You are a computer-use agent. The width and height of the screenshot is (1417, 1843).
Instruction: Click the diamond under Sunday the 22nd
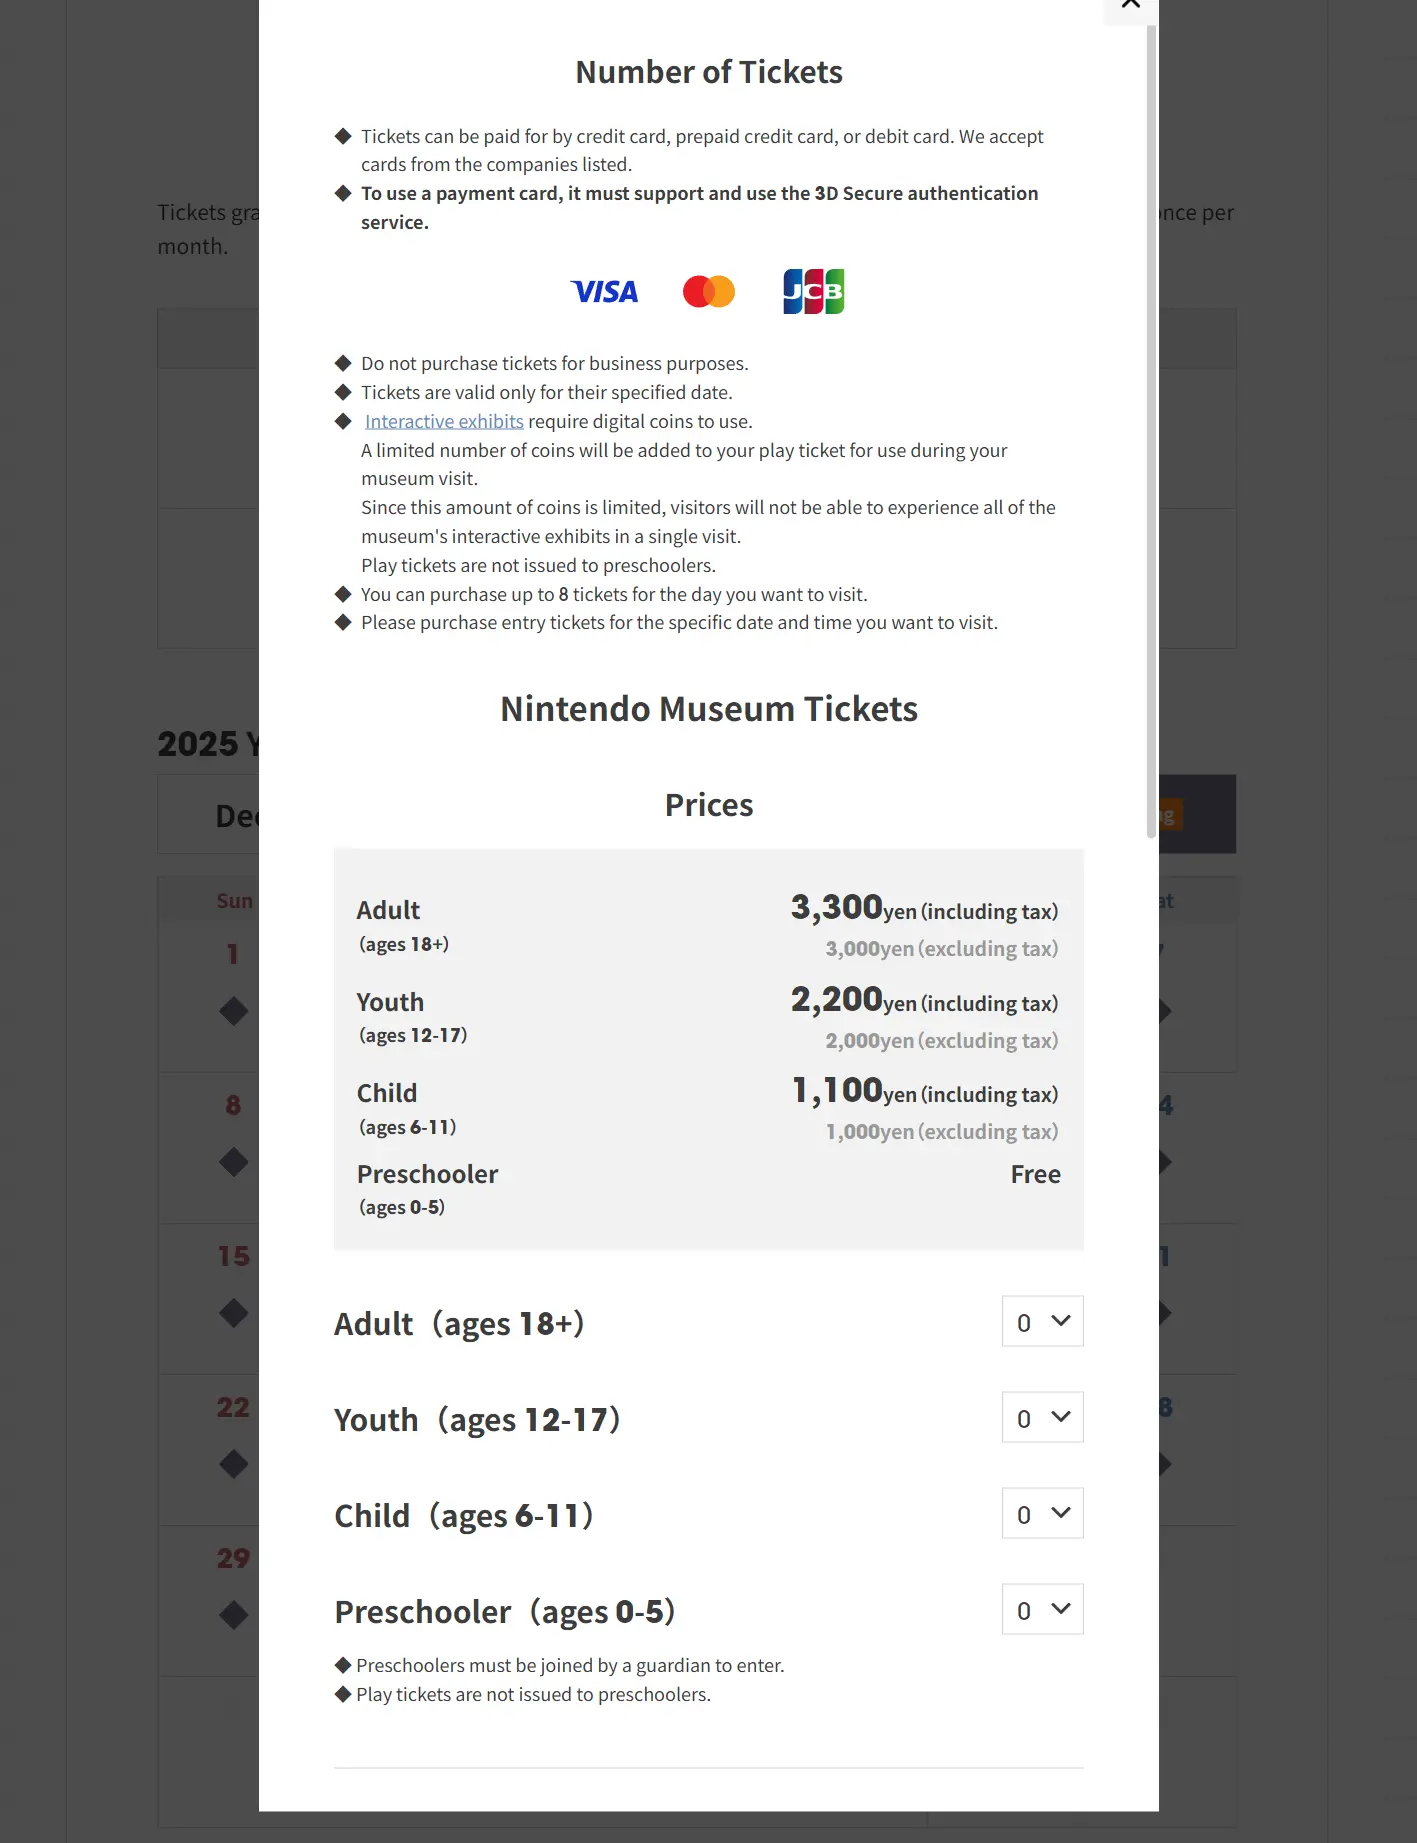233,1464
